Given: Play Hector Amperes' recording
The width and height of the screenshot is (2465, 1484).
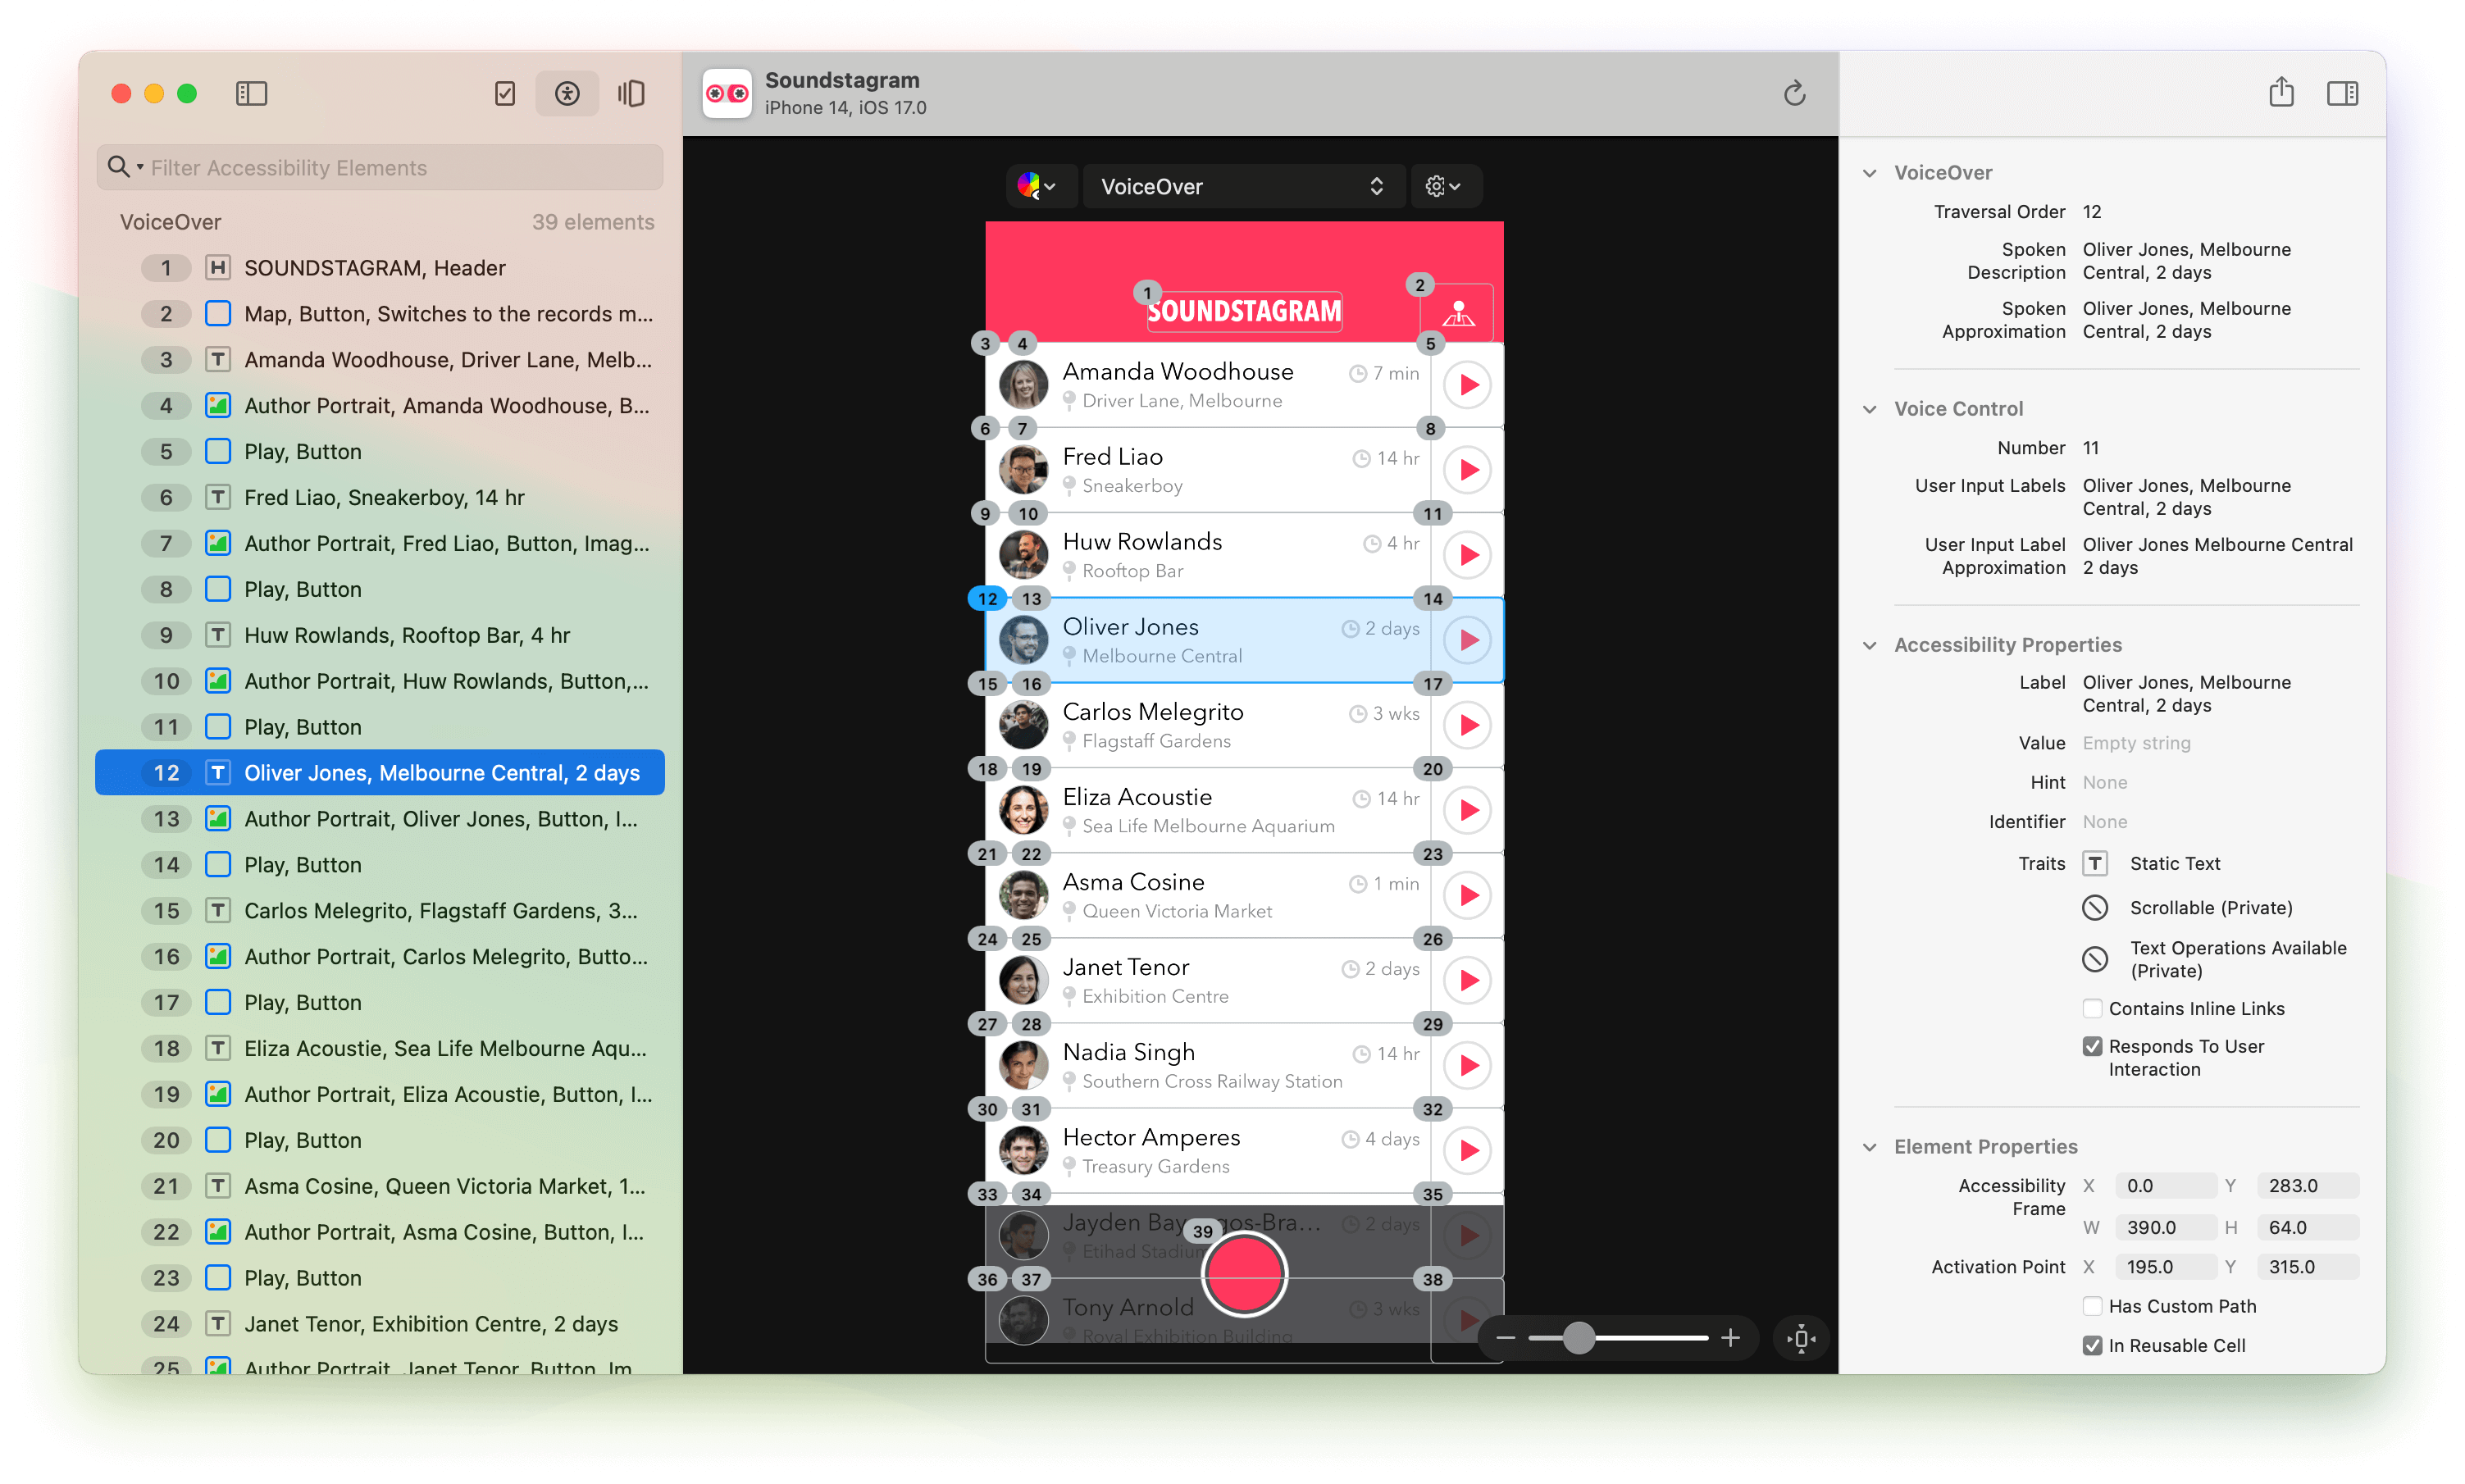Looking at the screenshot, I should click(x=1468, y=1150).
